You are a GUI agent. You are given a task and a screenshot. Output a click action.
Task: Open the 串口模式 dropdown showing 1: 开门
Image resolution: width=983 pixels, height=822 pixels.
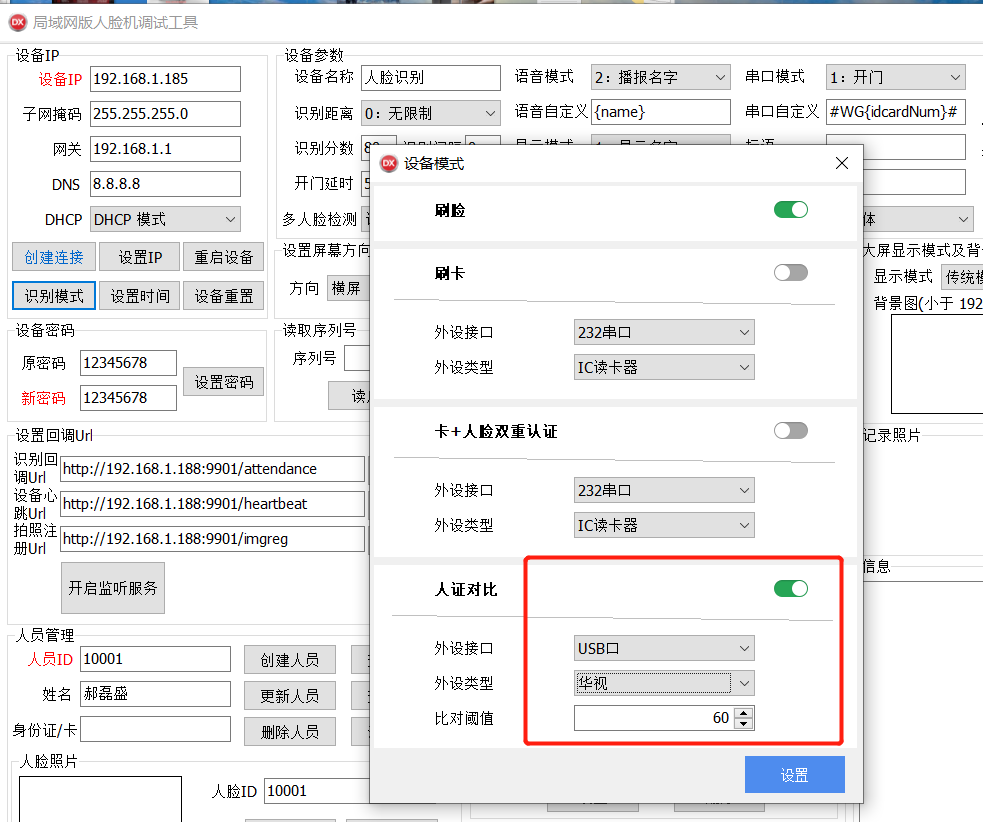(894, 77)
